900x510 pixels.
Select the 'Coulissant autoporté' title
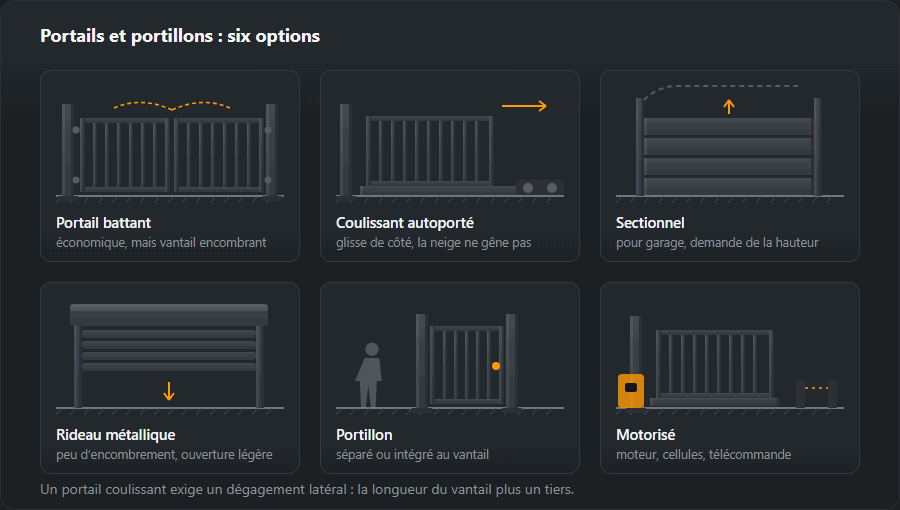point(405,223)
